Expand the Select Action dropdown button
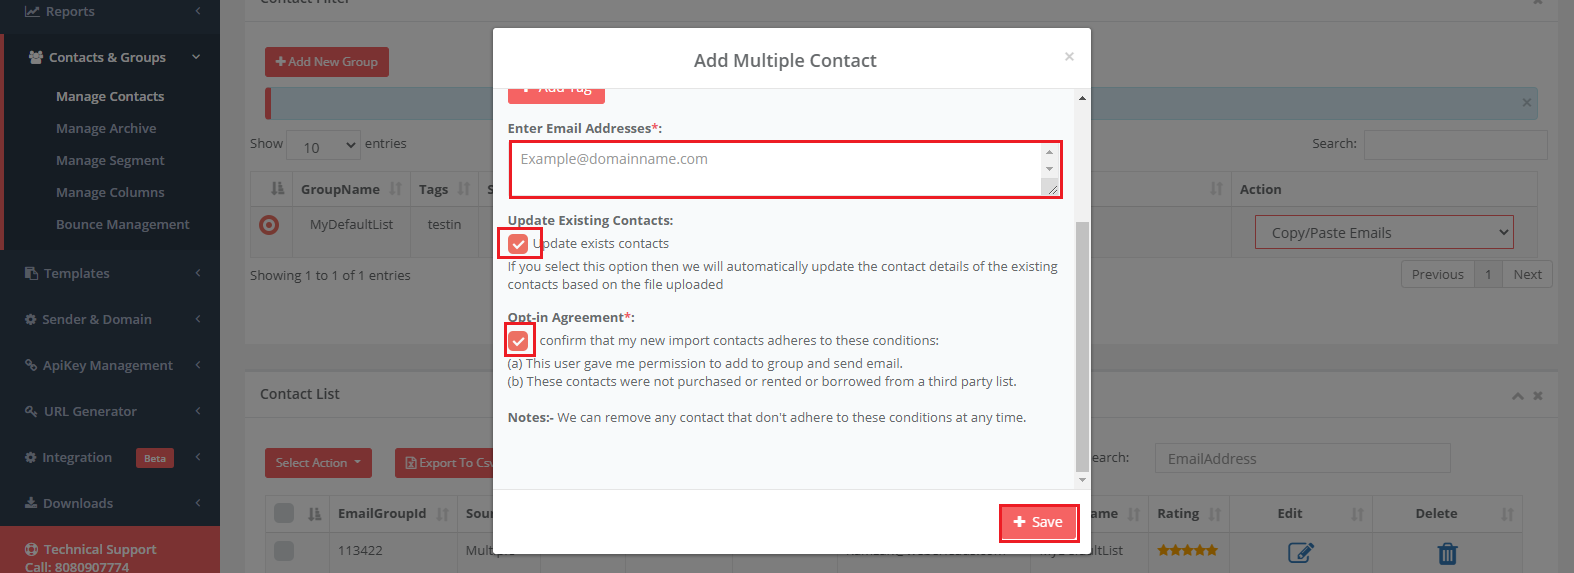The height and width of the screenshot is (573, 1574). (x=318, y=463)
